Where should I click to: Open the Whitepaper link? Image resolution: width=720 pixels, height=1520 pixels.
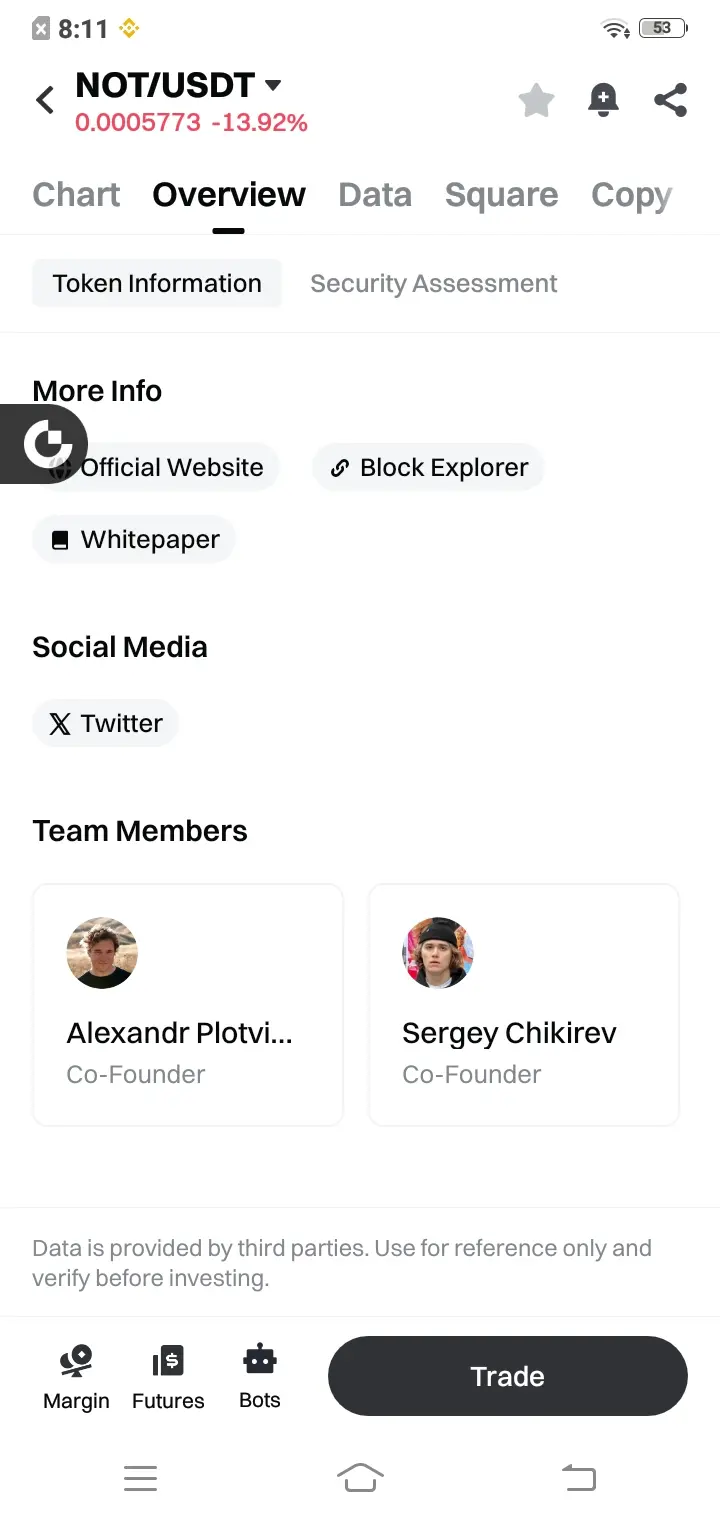point(134,540)
